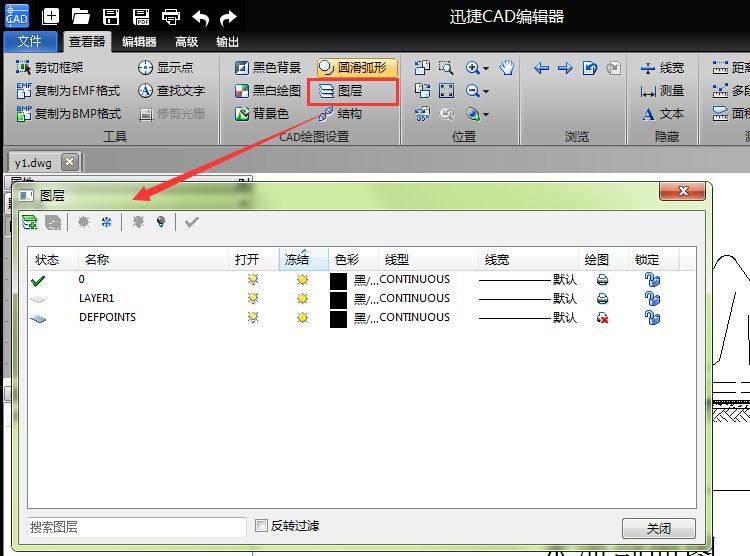Click the undo arrow in title bar
The width and height of the screenshot is (750, 556).
click(200, 16)
